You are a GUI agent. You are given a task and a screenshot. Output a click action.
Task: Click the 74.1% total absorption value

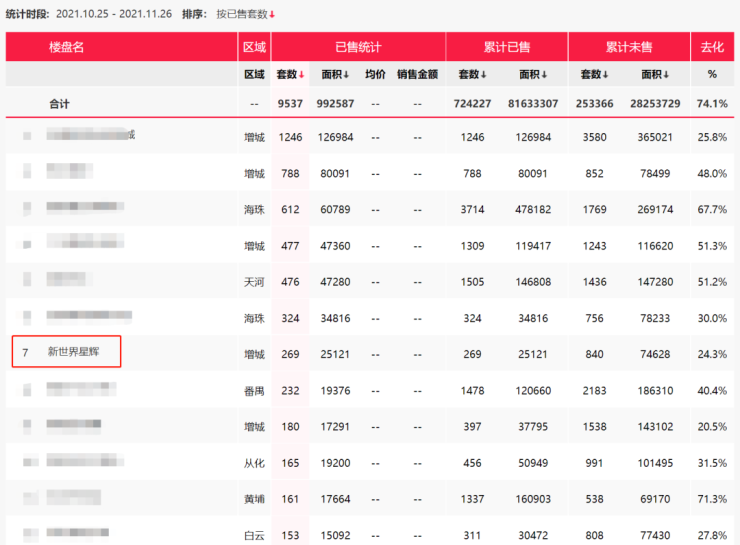tap(712, 103)
